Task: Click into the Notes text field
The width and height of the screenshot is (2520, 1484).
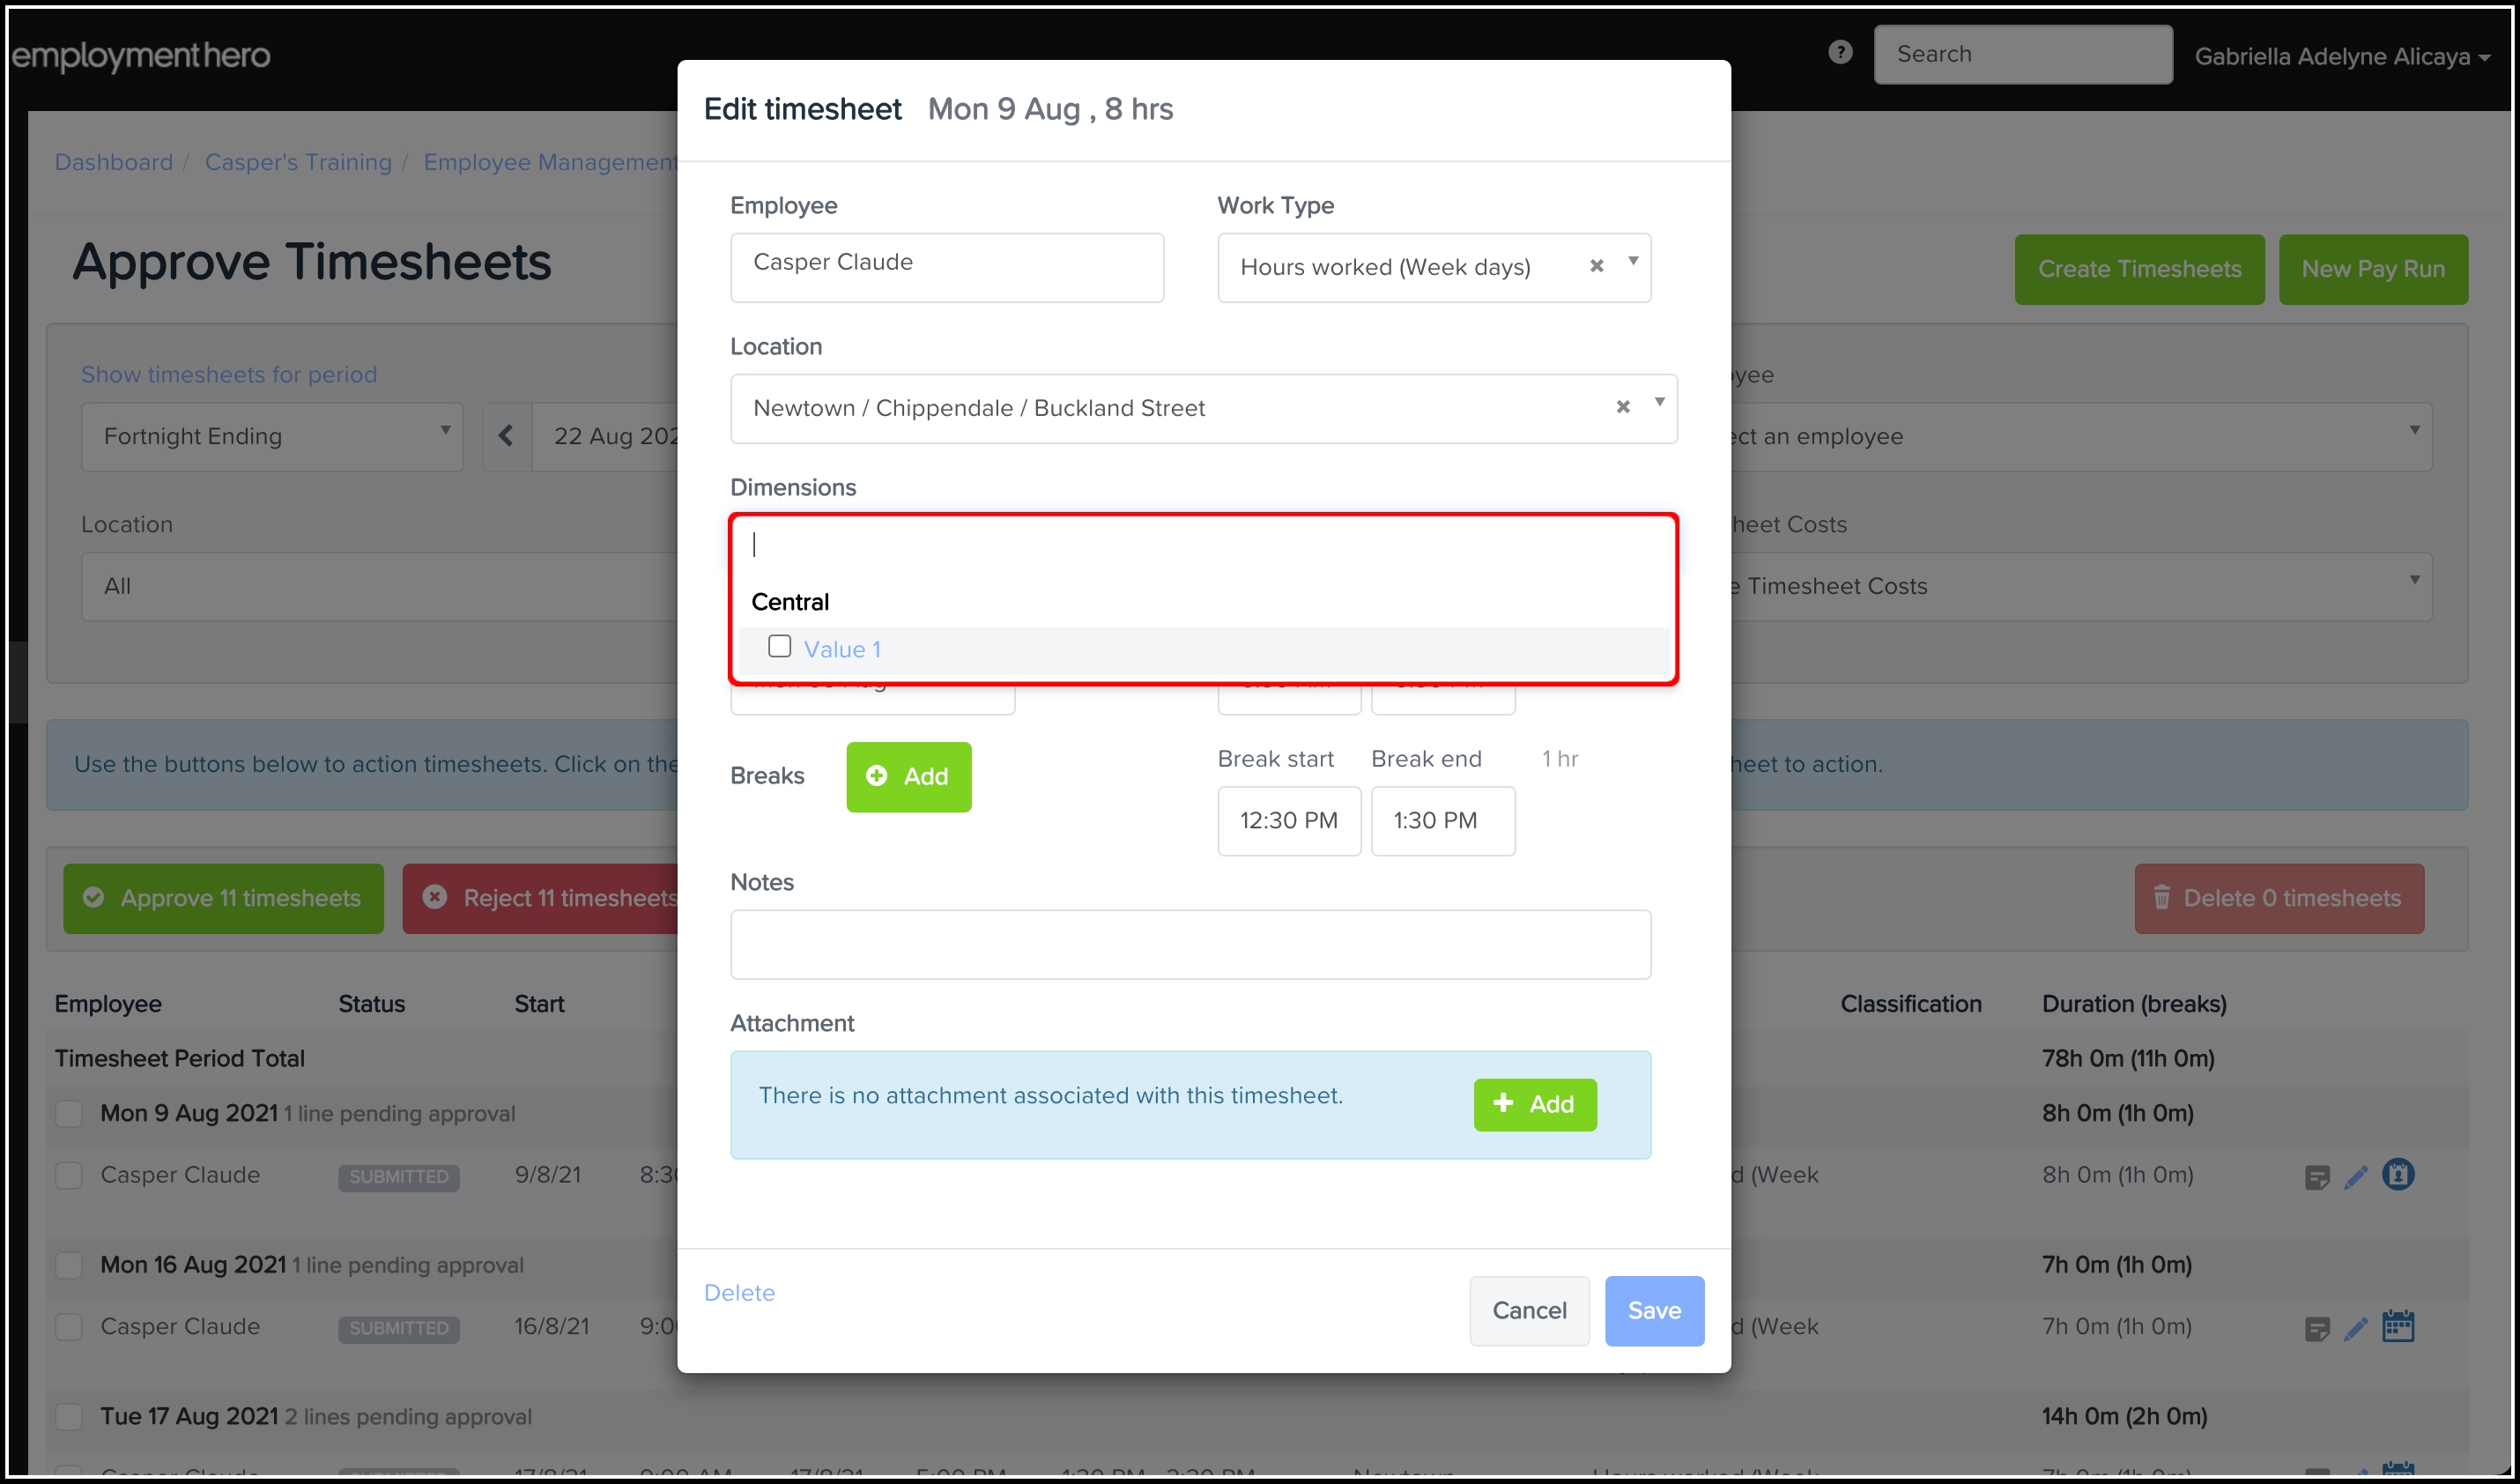Action: (x=1190, y=944)
